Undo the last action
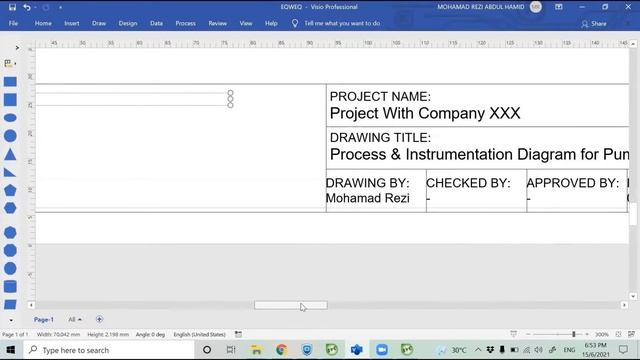This screenshot has height=360, width=640. [27, 7]
